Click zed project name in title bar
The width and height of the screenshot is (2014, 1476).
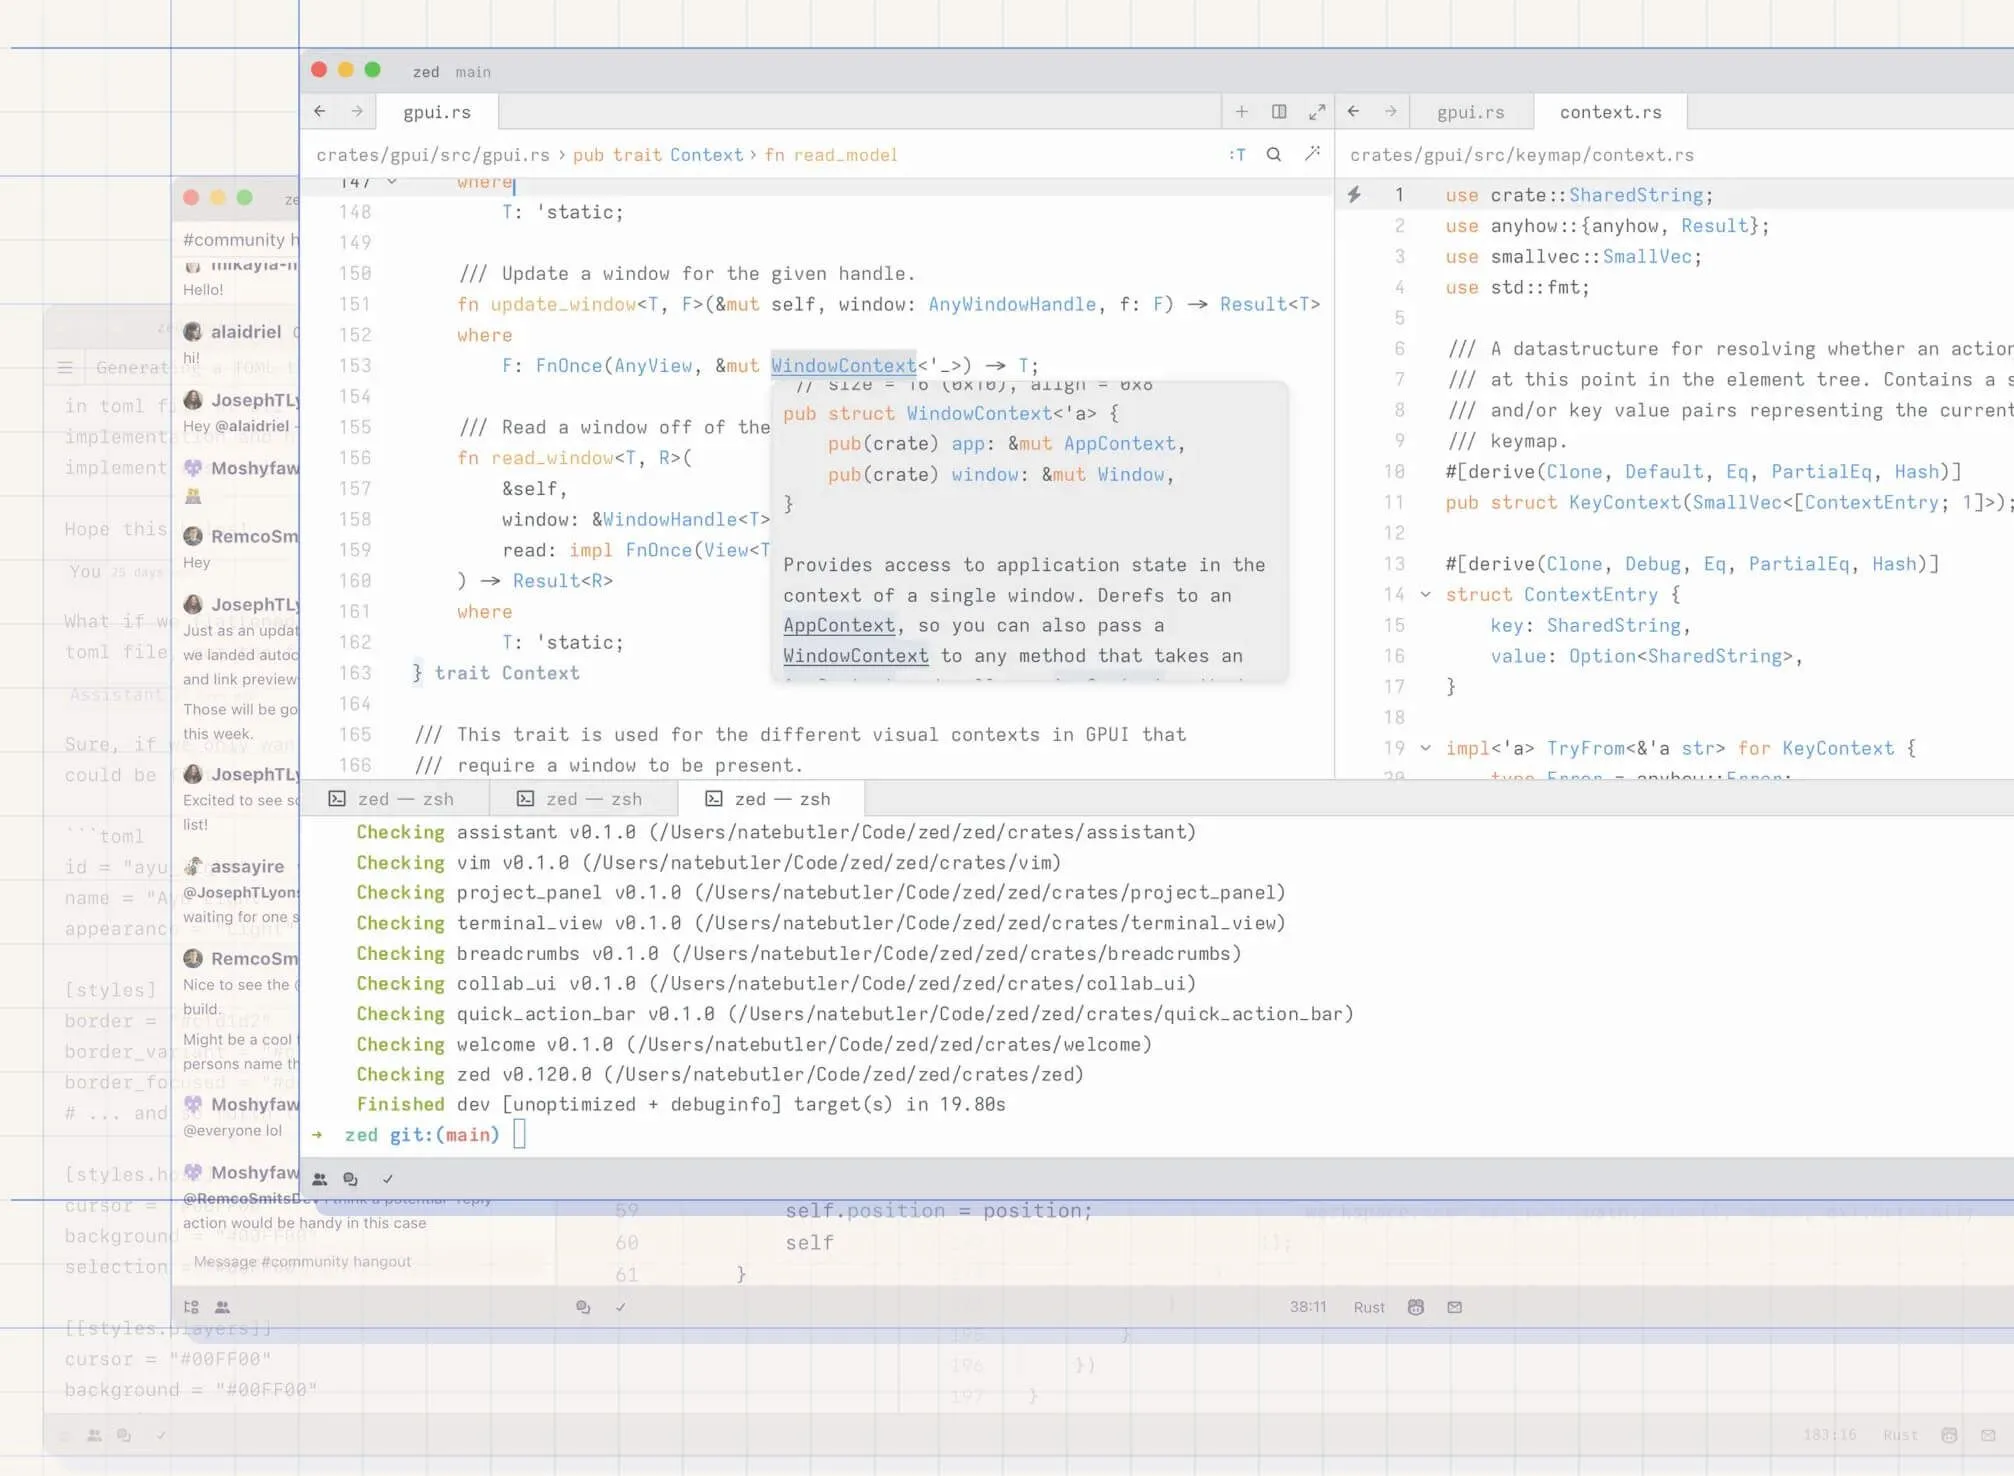(426, 72)
